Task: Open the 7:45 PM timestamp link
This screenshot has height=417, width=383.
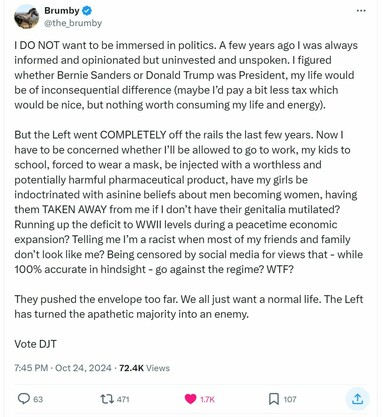Action: coord(31,368)
